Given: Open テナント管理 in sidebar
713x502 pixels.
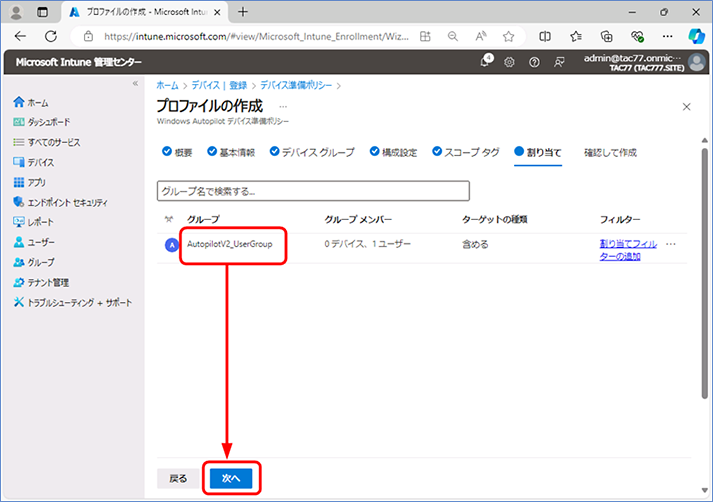Looking at the screenshot, I should click(41, 282).
